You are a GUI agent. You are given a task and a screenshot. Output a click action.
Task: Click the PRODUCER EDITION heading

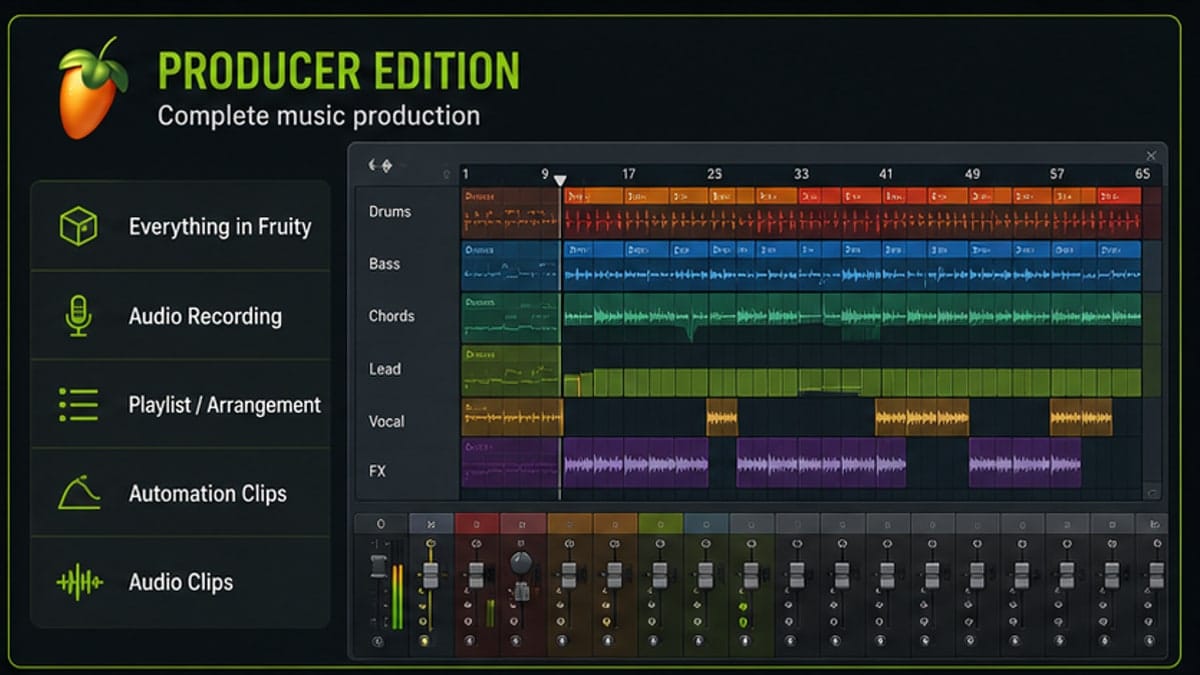pyautogui.click(x=339, y=71)
